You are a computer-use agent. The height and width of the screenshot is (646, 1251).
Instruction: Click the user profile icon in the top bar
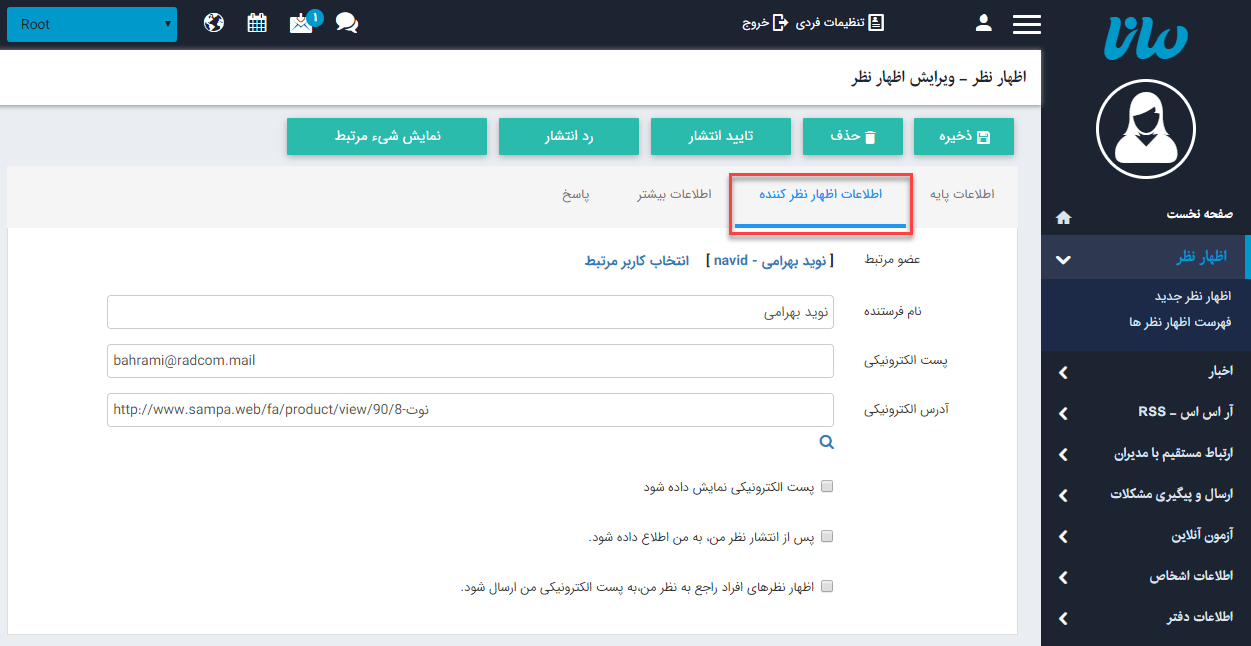[983, 21]
